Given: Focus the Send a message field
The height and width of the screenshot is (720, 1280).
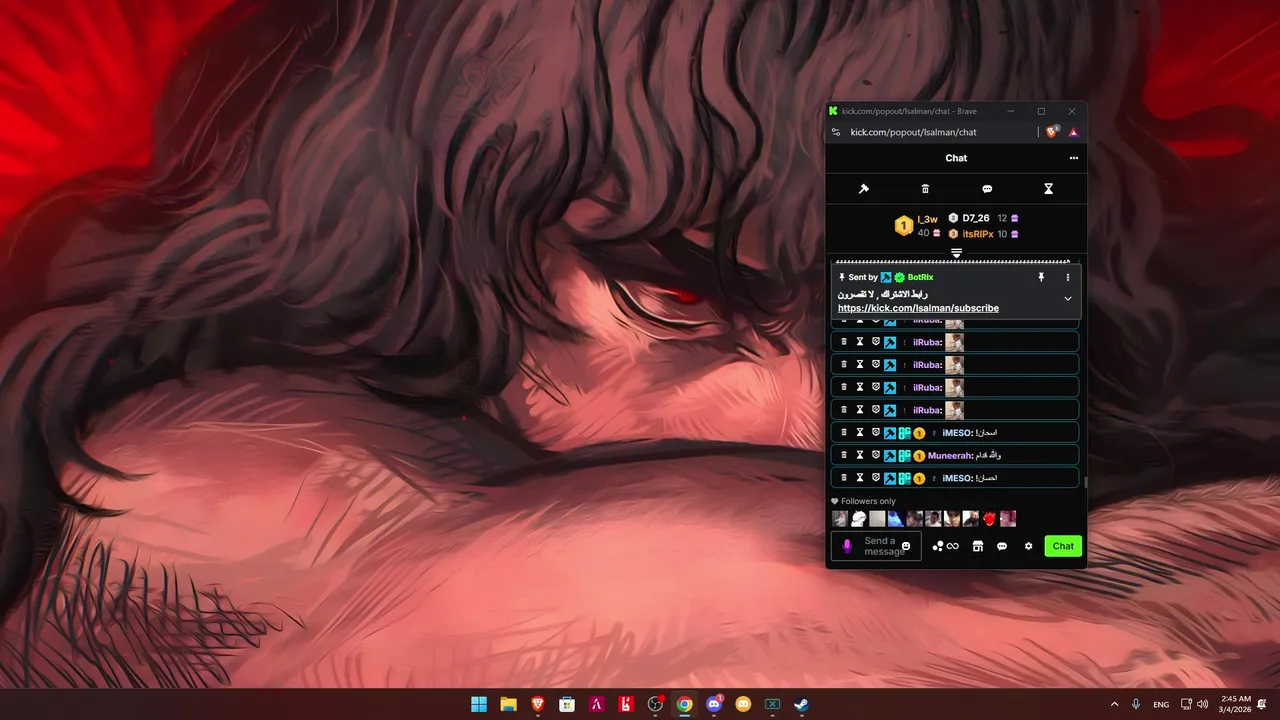Looking at the screenshot, I should [x=876, y=546].
